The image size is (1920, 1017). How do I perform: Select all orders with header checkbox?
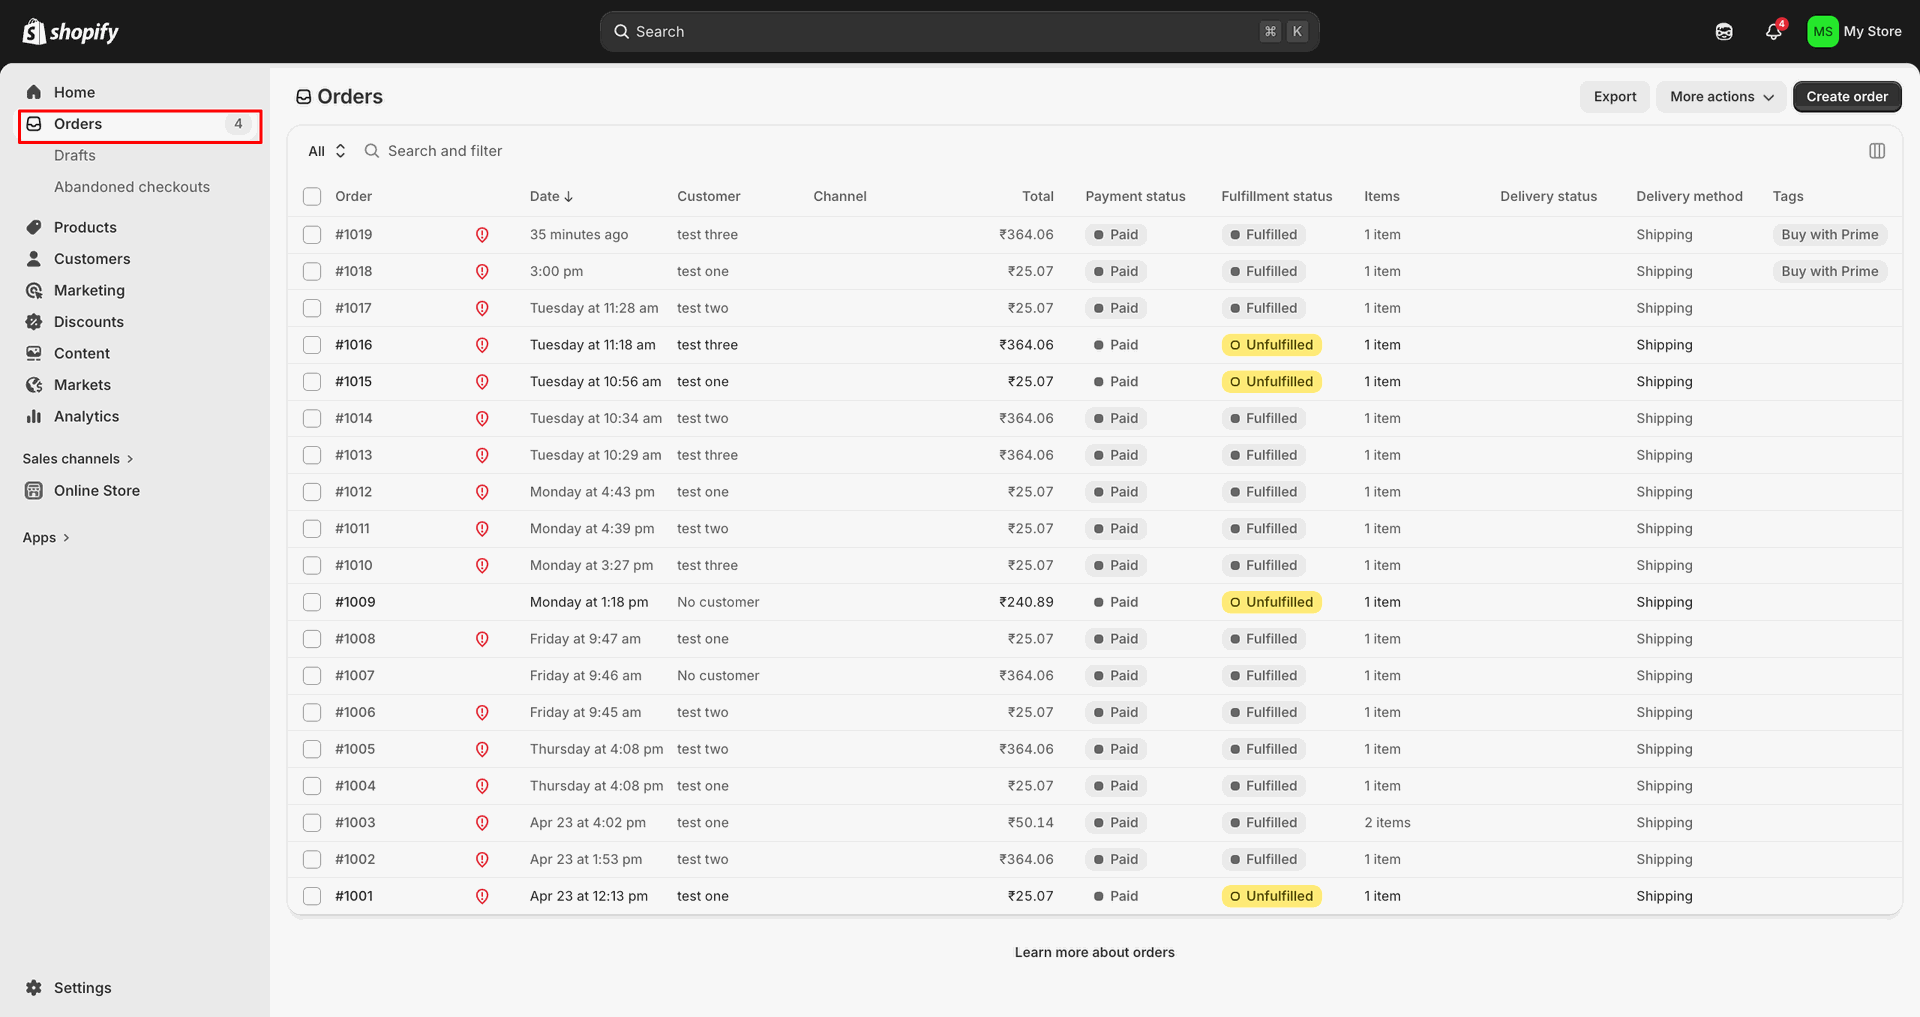point(312,197)
